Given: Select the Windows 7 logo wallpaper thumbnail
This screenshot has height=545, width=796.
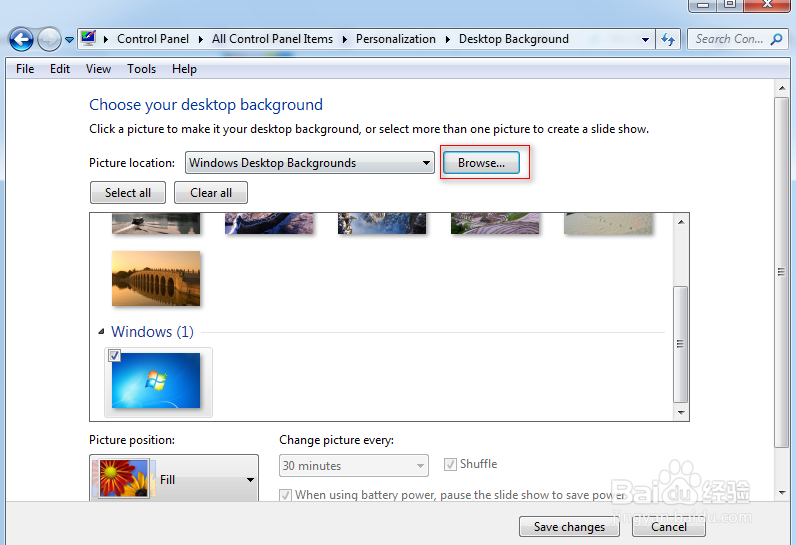Looking at the screenshot, I should point(156,381).
